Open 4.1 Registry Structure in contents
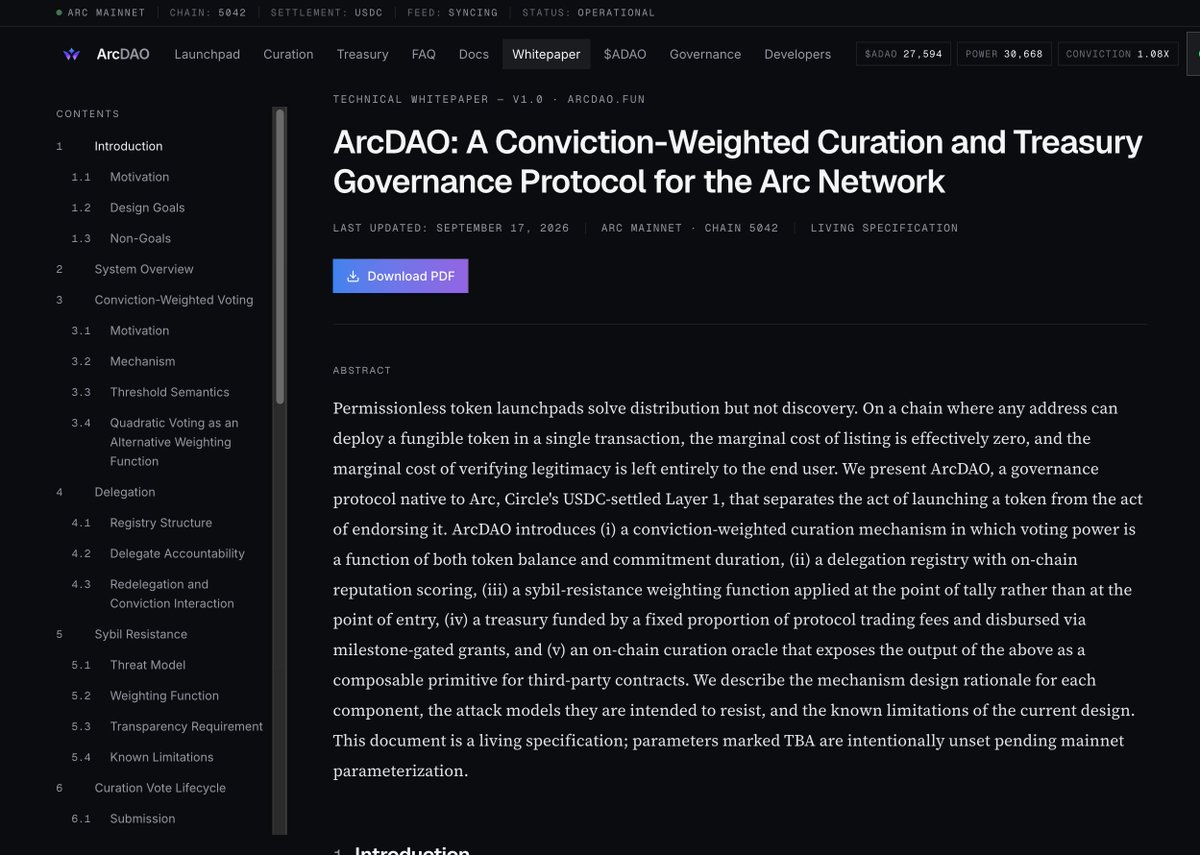1200x855 pixels. point(161,523)
